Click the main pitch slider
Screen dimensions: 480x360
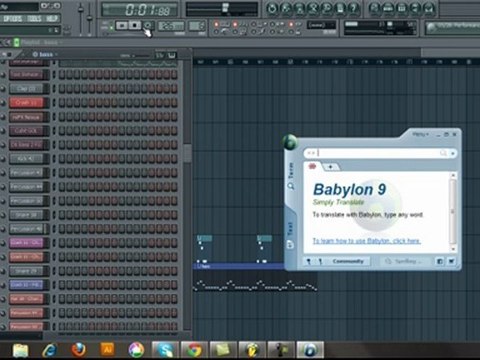(89, 18)
